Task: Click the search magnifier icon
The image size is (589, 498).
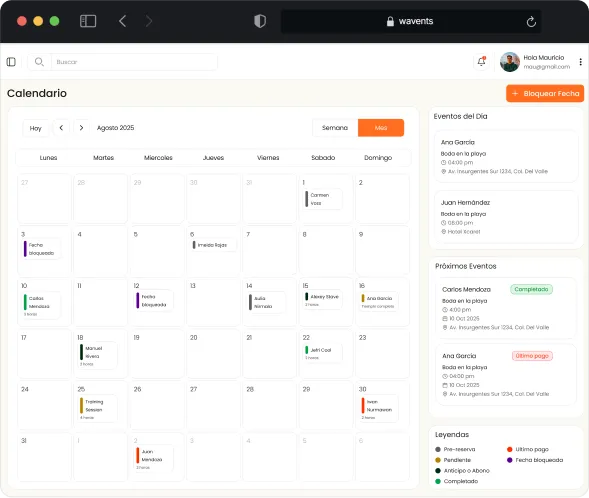Action: click(x=39, y=62)
